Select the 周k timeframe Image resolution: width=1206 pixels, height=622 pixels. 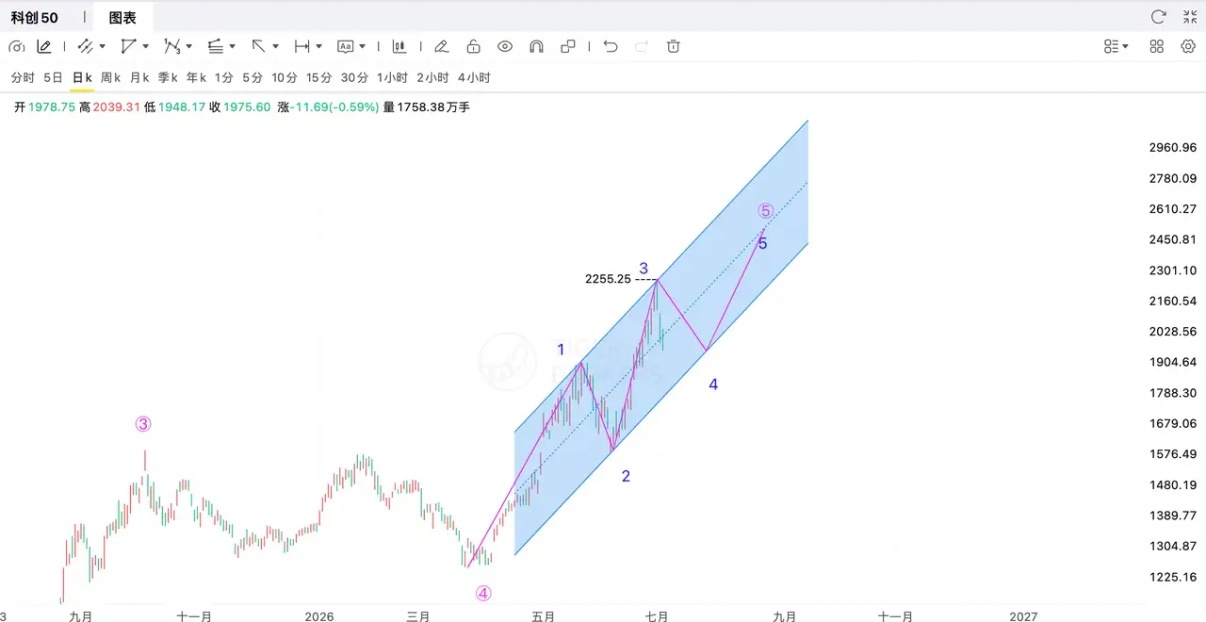(110, 77)
